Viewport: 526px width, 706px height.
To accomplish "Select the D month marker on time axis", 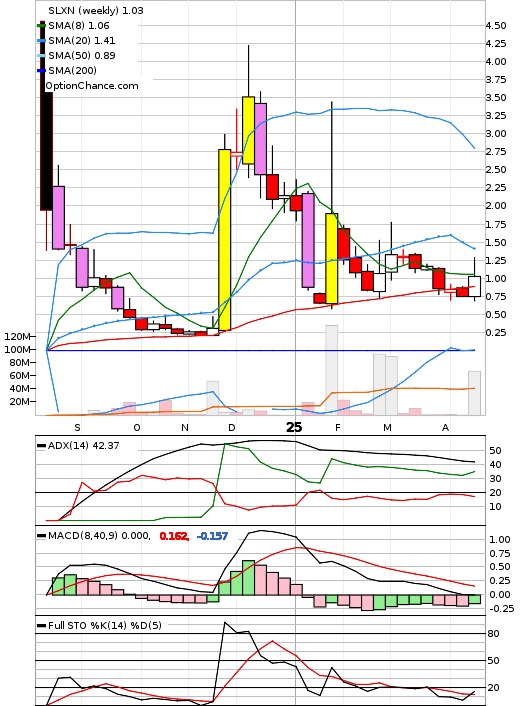I will [231, 428].
